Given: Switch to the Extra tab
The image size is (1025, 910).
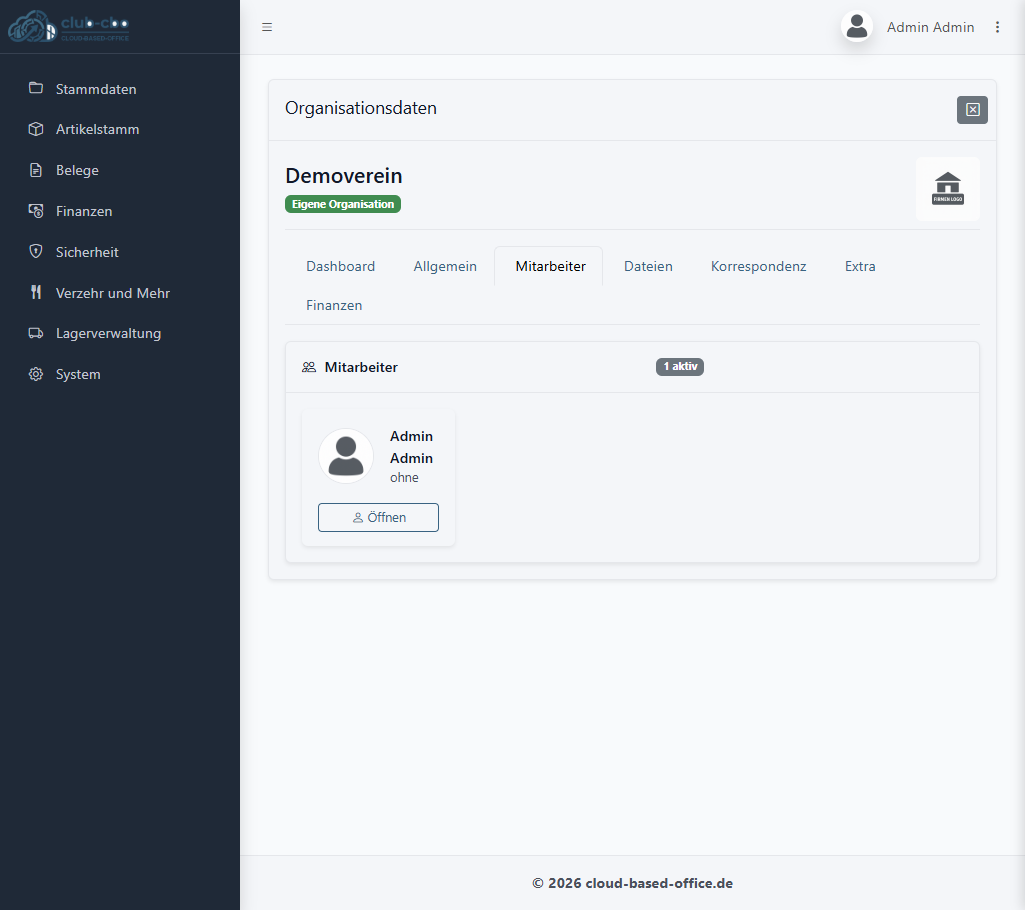Looking at the screenshot, I should point(860,266).
